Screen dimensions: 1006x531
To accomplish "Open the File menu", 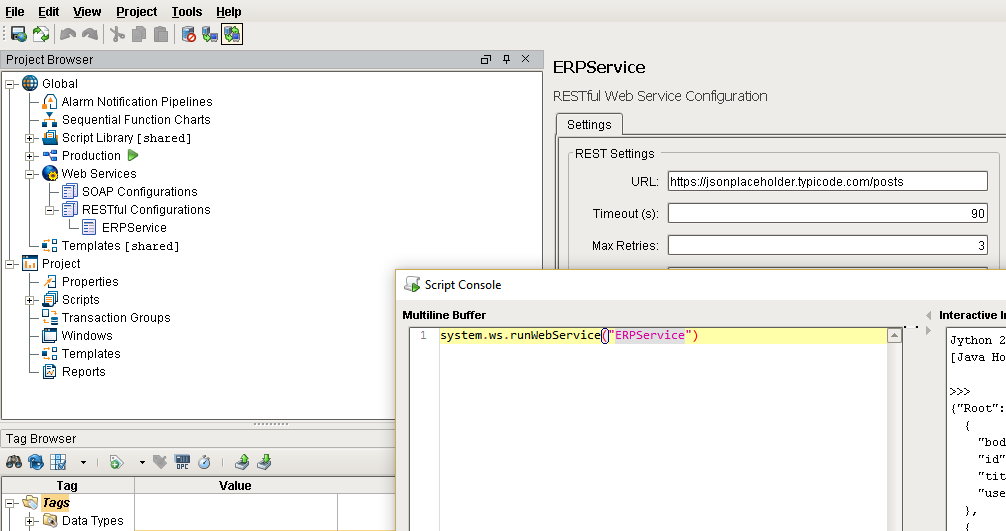I will (x=15, y=12).
